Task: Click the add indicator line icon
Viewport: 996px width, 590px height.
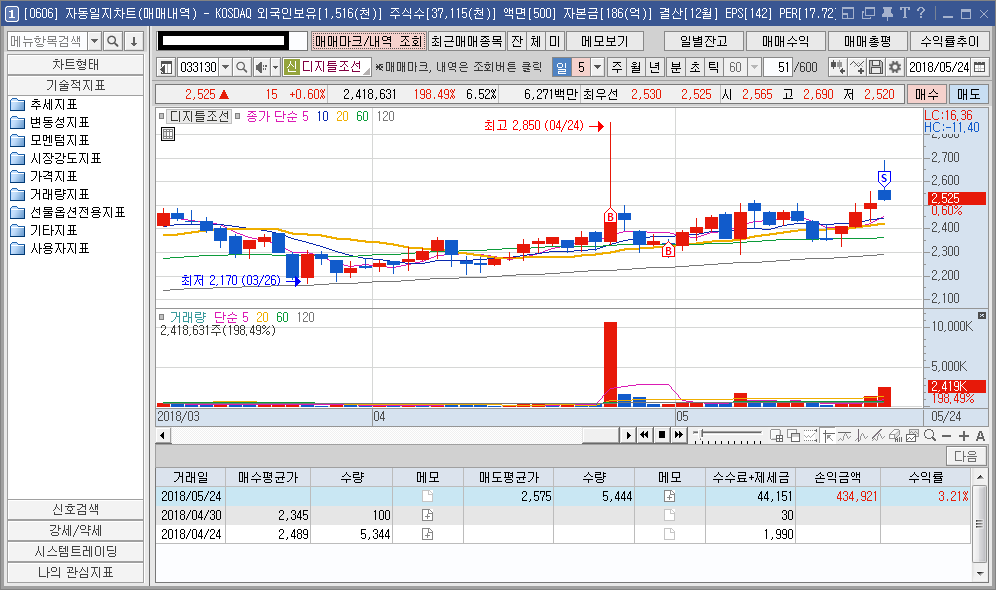Action: 856,67
